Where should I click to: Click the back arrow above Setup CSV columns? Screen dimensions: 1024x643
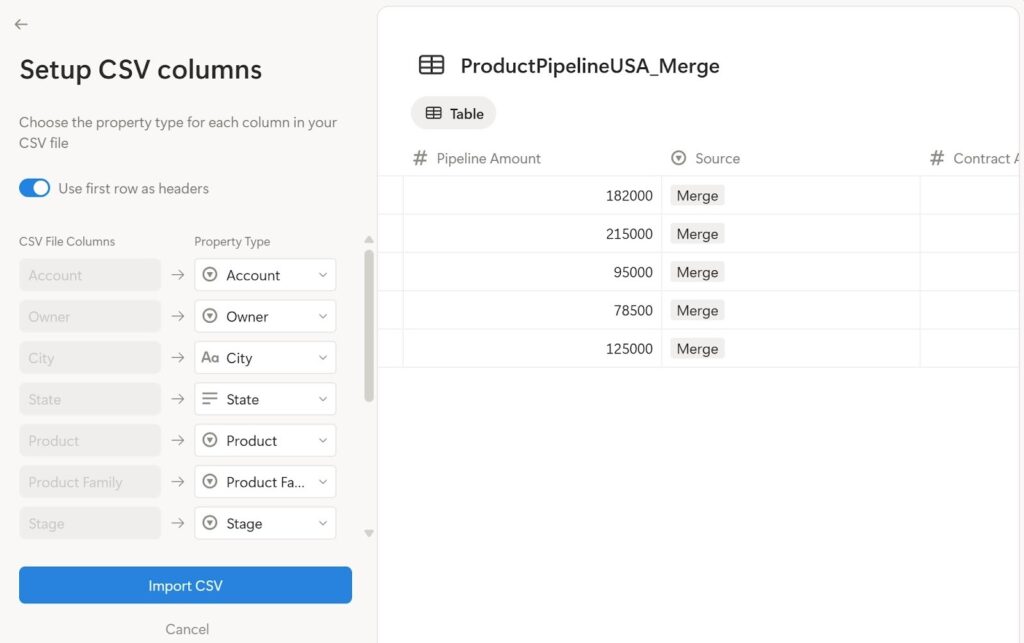tap(21, 24)
